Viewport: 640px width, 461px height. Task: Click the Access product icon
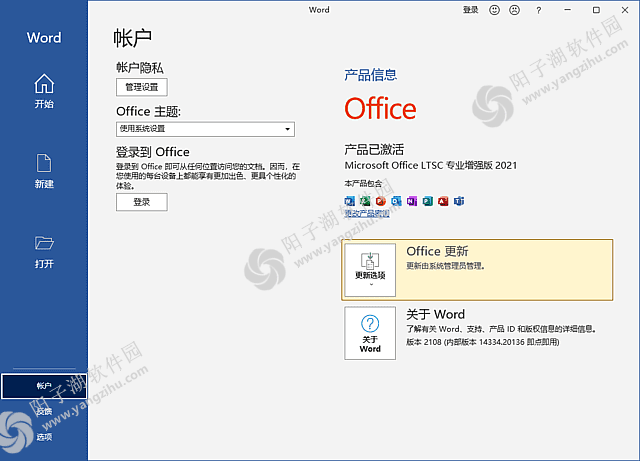click(443, 201)
